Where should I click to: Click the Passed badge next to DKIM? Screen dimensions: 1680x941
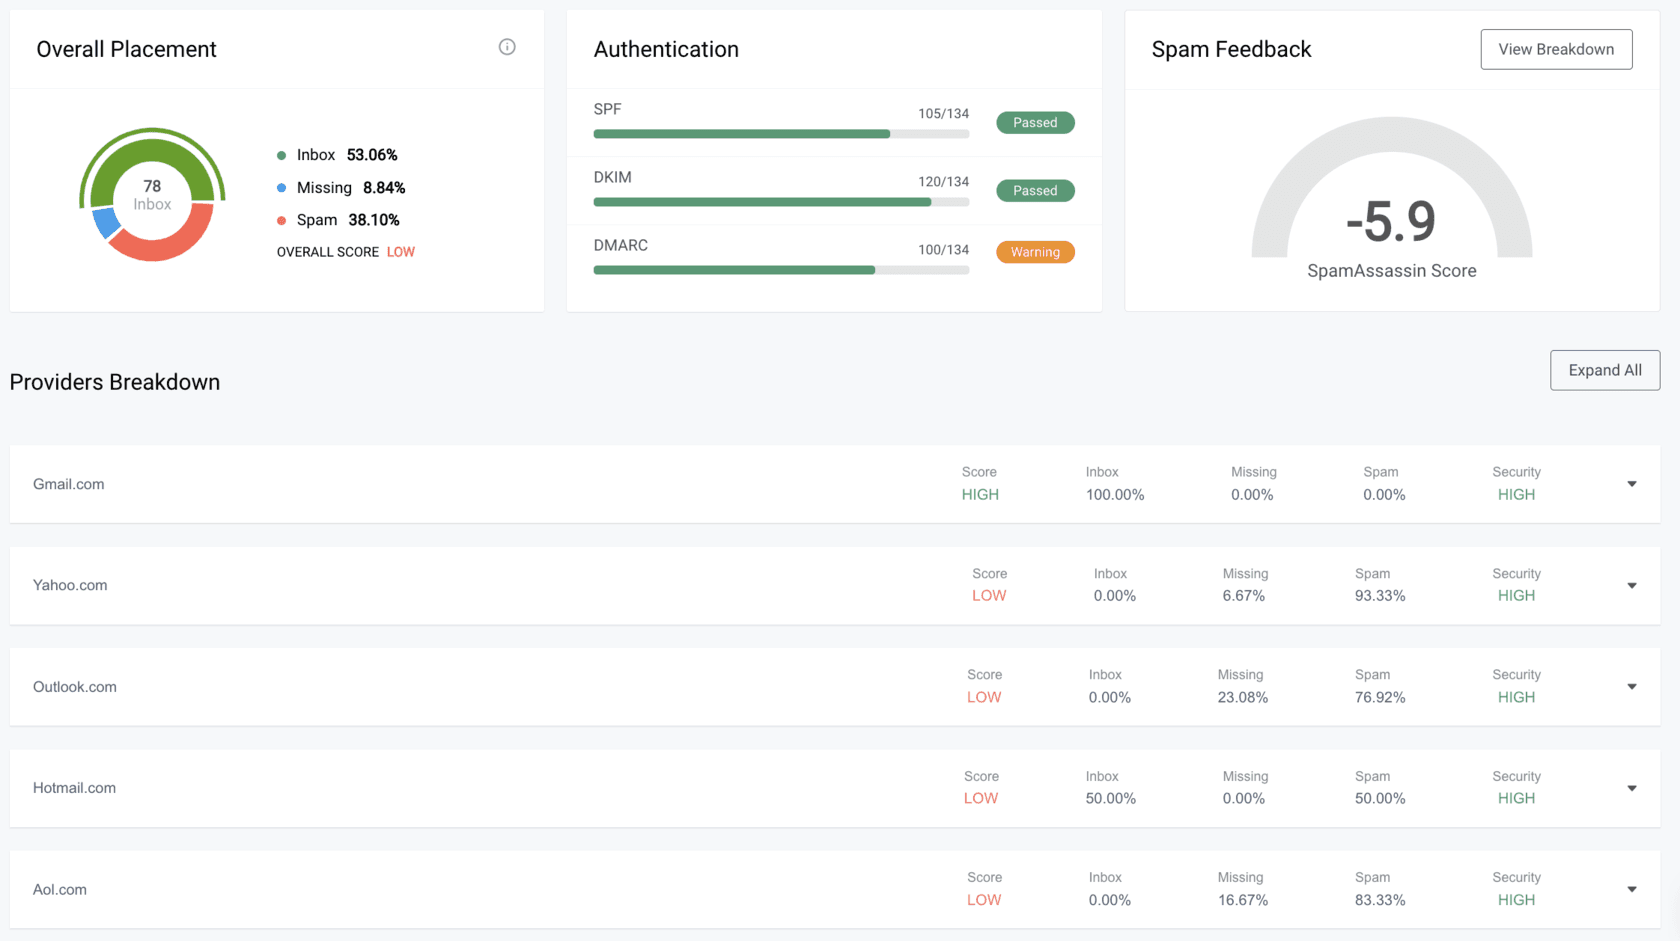(x=1035, y=190)
